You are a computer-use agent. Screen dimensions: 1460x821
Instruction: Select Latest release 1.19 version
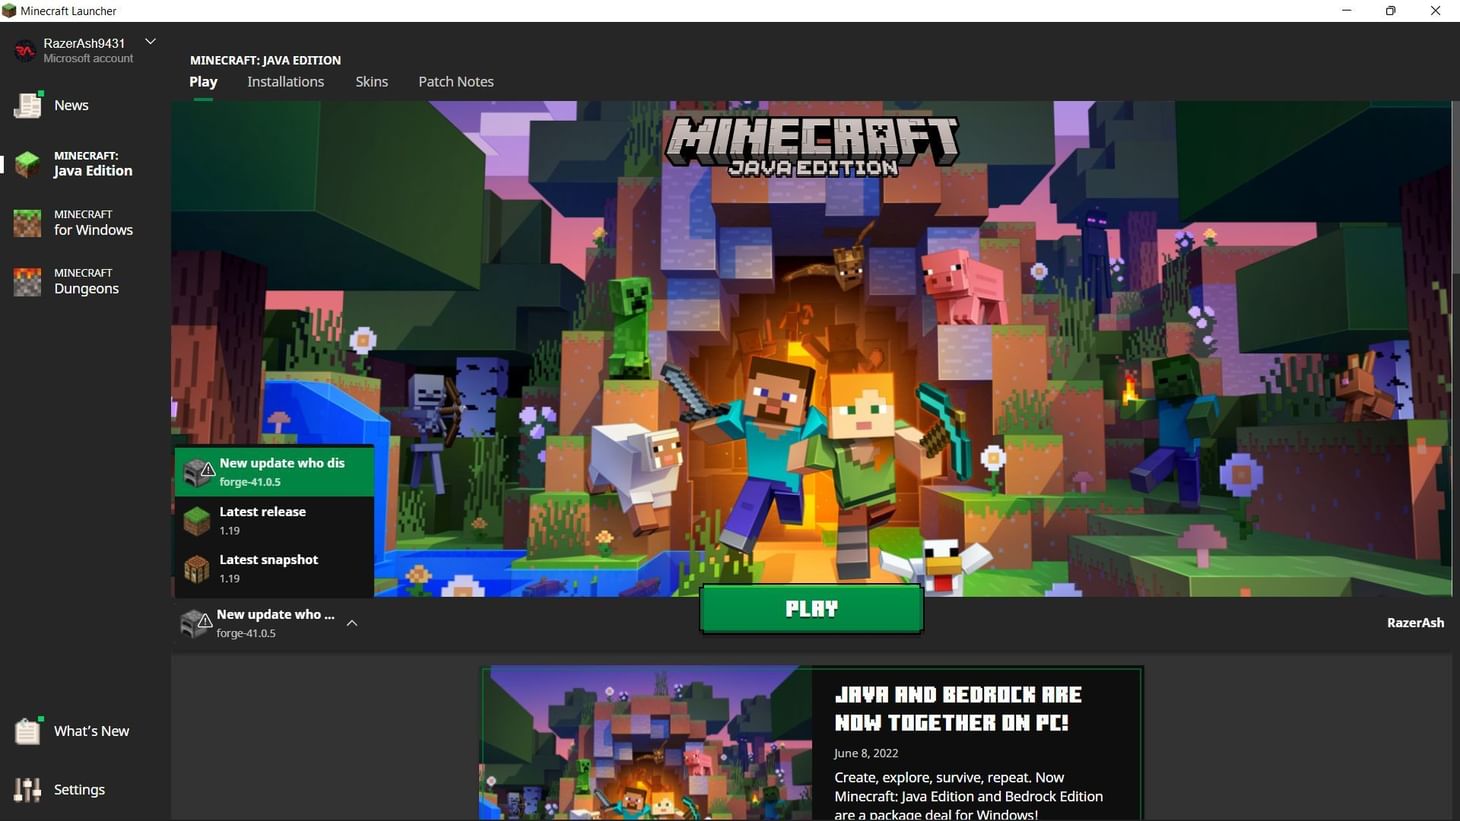pos(262,519)
